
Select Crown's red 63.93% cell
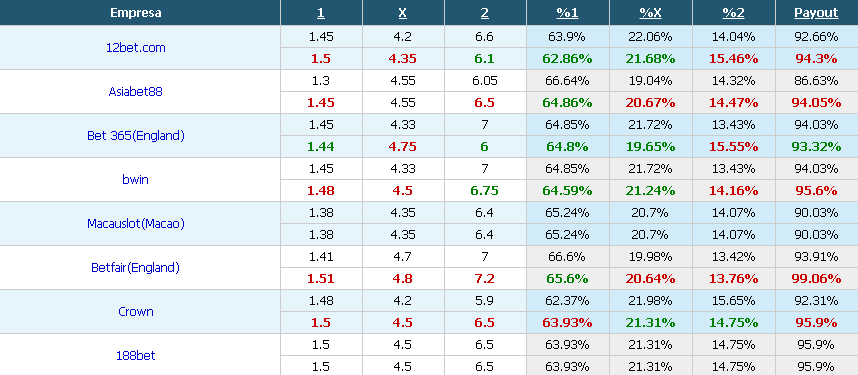tap(567, 322)
